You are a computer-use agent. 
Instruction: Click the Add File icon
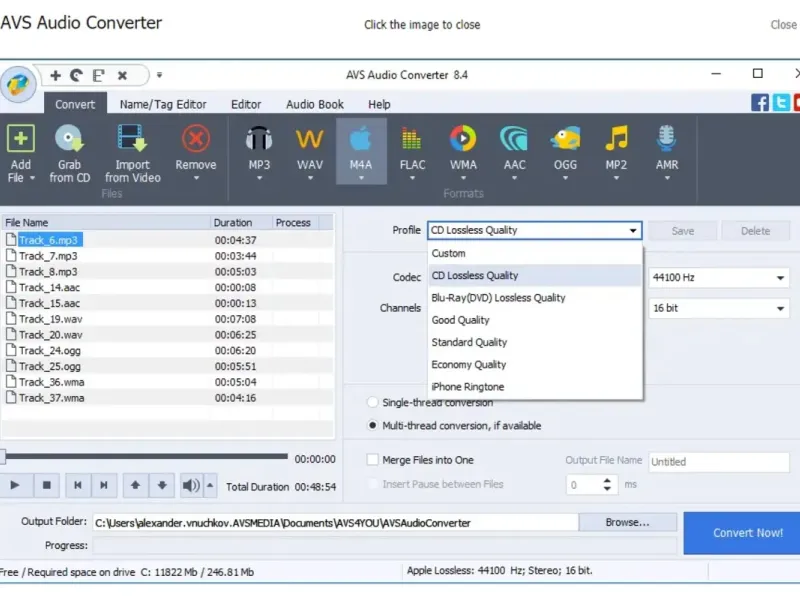coord(21,139)
